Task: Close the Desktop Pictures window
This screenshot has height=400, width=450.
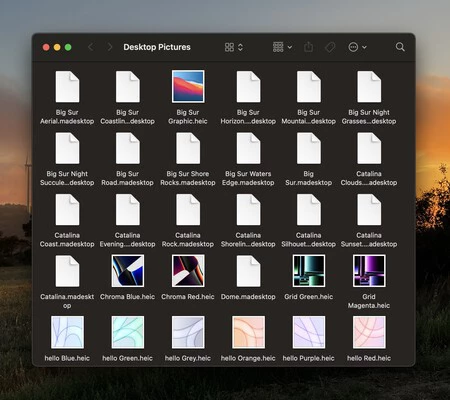Action: click(46, 47)
